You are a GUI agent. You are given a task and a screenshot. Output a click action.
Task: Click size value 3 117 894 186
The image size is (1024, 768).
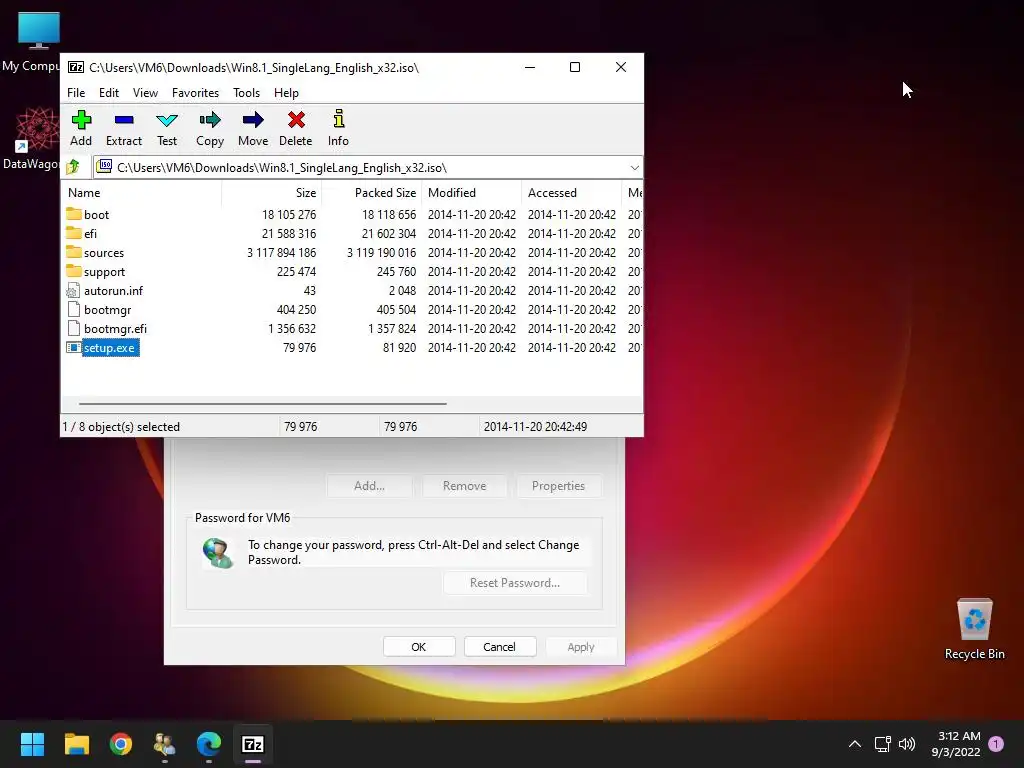(281, 252)
